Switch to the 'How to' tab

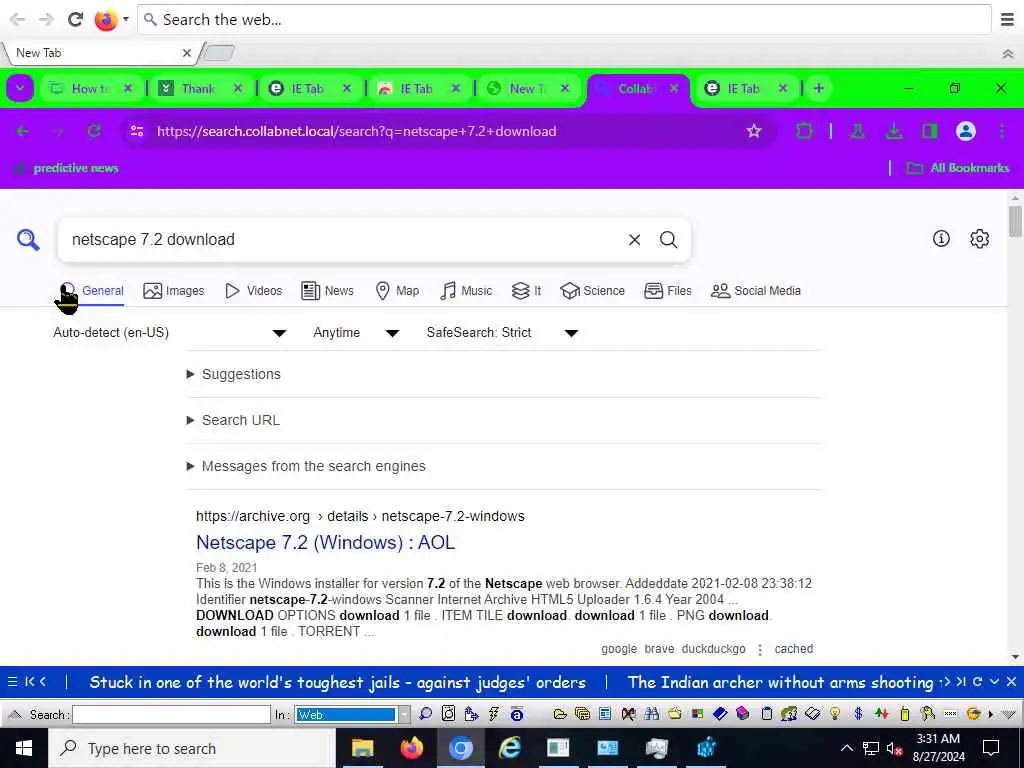(x=91, y=88)
